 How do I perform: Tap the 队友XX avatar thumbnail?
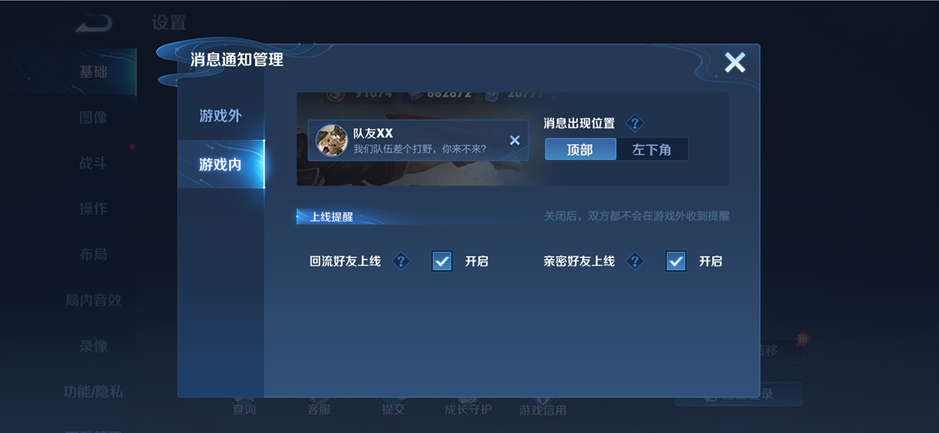pos(331,140)
